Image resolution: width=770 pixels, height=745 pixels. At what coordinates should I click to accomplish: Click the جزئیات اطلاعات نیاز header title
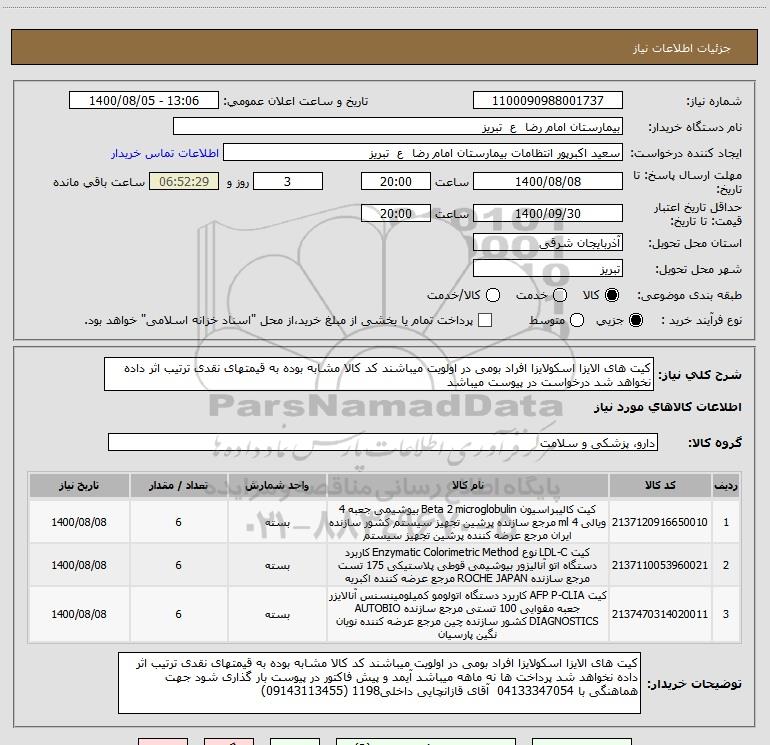(x=682, y=48)
